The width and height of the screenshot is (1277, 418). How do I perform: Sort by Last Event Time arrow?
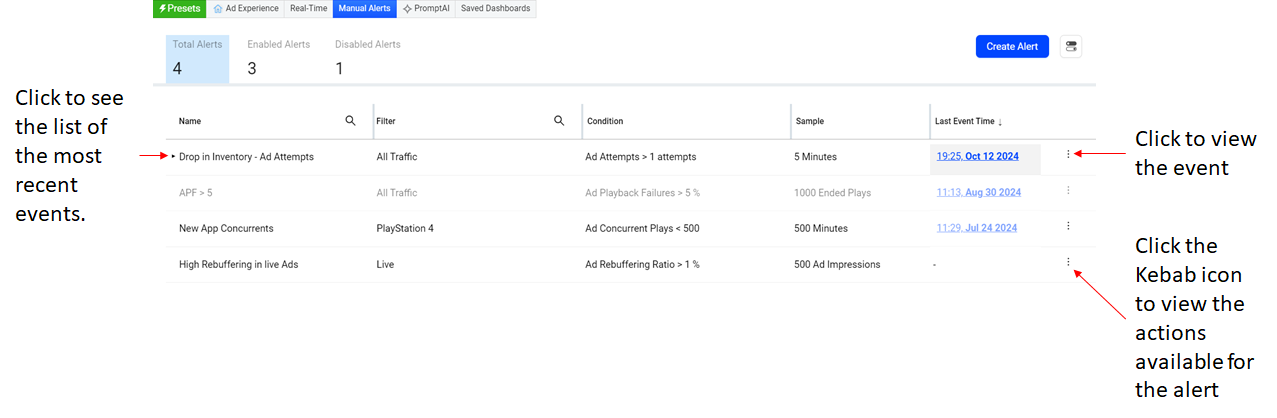click(1000, 122)
